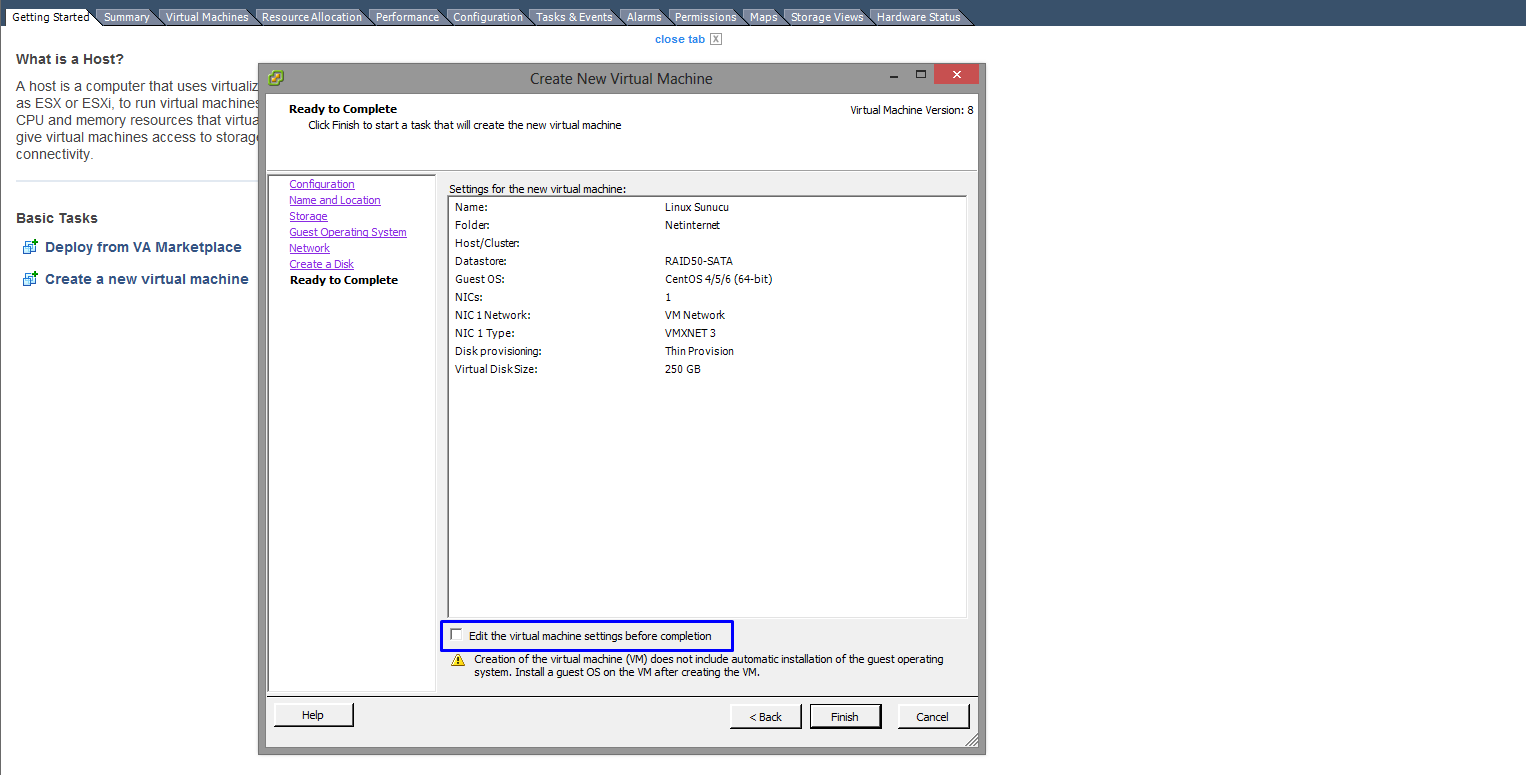Click the X icon beside close tab

[x=716, y=39]
